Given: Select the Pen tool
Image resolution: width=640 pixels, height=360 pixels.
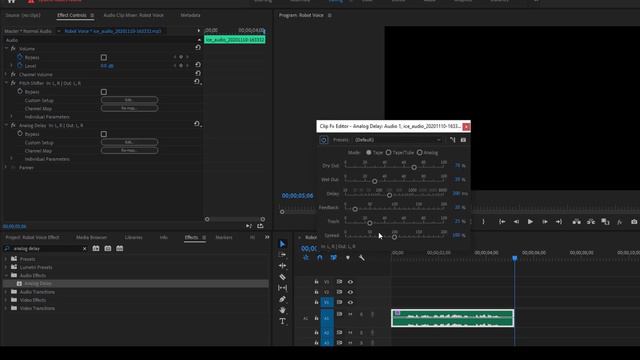Looking at the screenshot, I should click(x=282, y=299).
